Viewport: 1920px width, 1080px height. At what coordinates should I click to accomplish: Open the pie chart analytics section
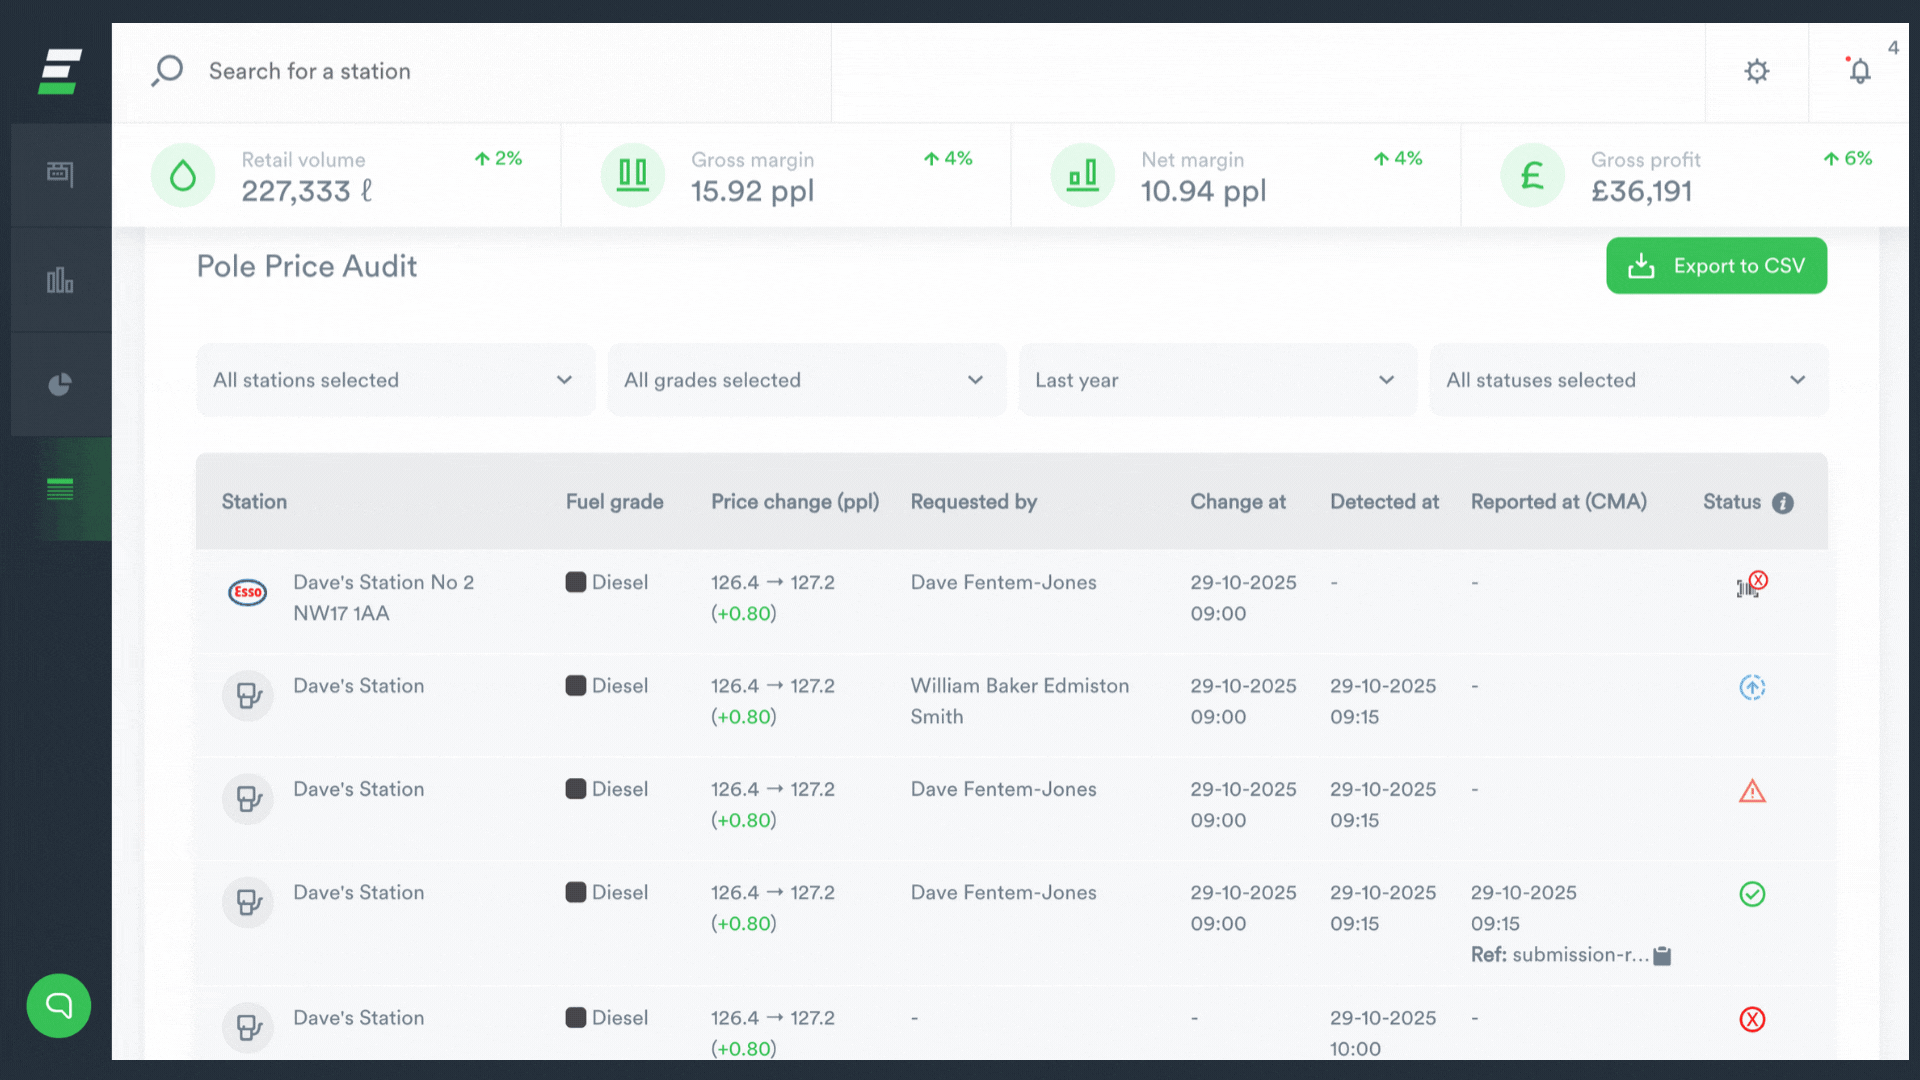coord(60,385)
